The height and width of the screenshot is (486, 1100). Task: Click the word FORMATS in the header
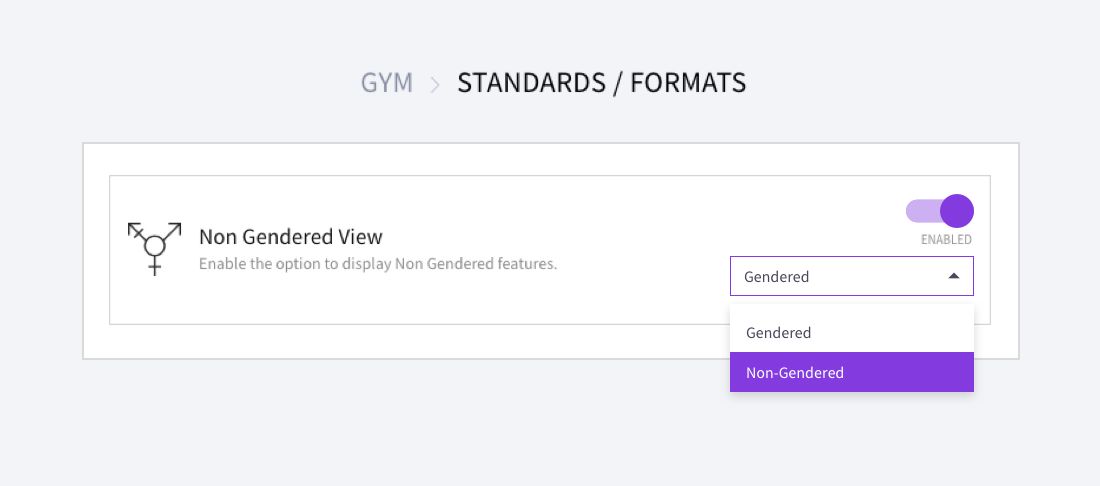[690, 83]
